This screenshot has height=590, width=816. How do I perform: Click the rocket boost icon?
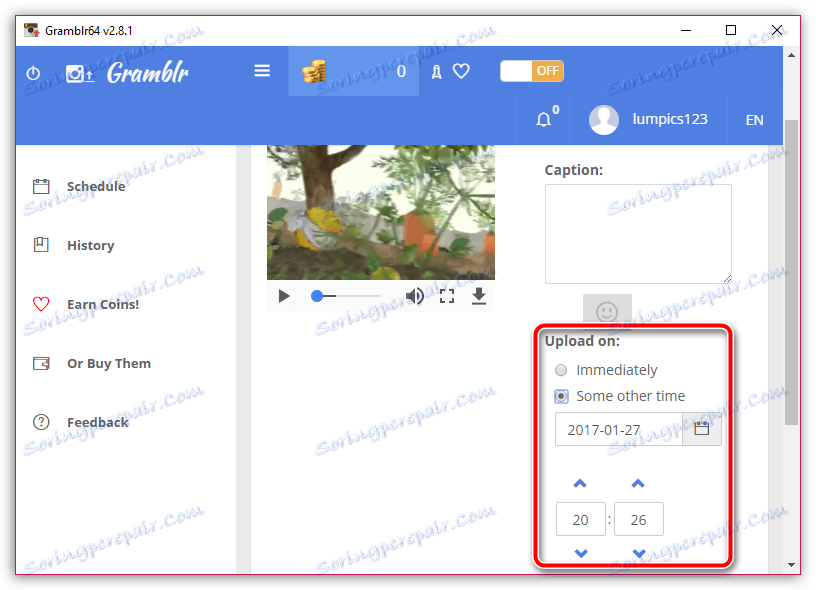[x=437, y=72]
